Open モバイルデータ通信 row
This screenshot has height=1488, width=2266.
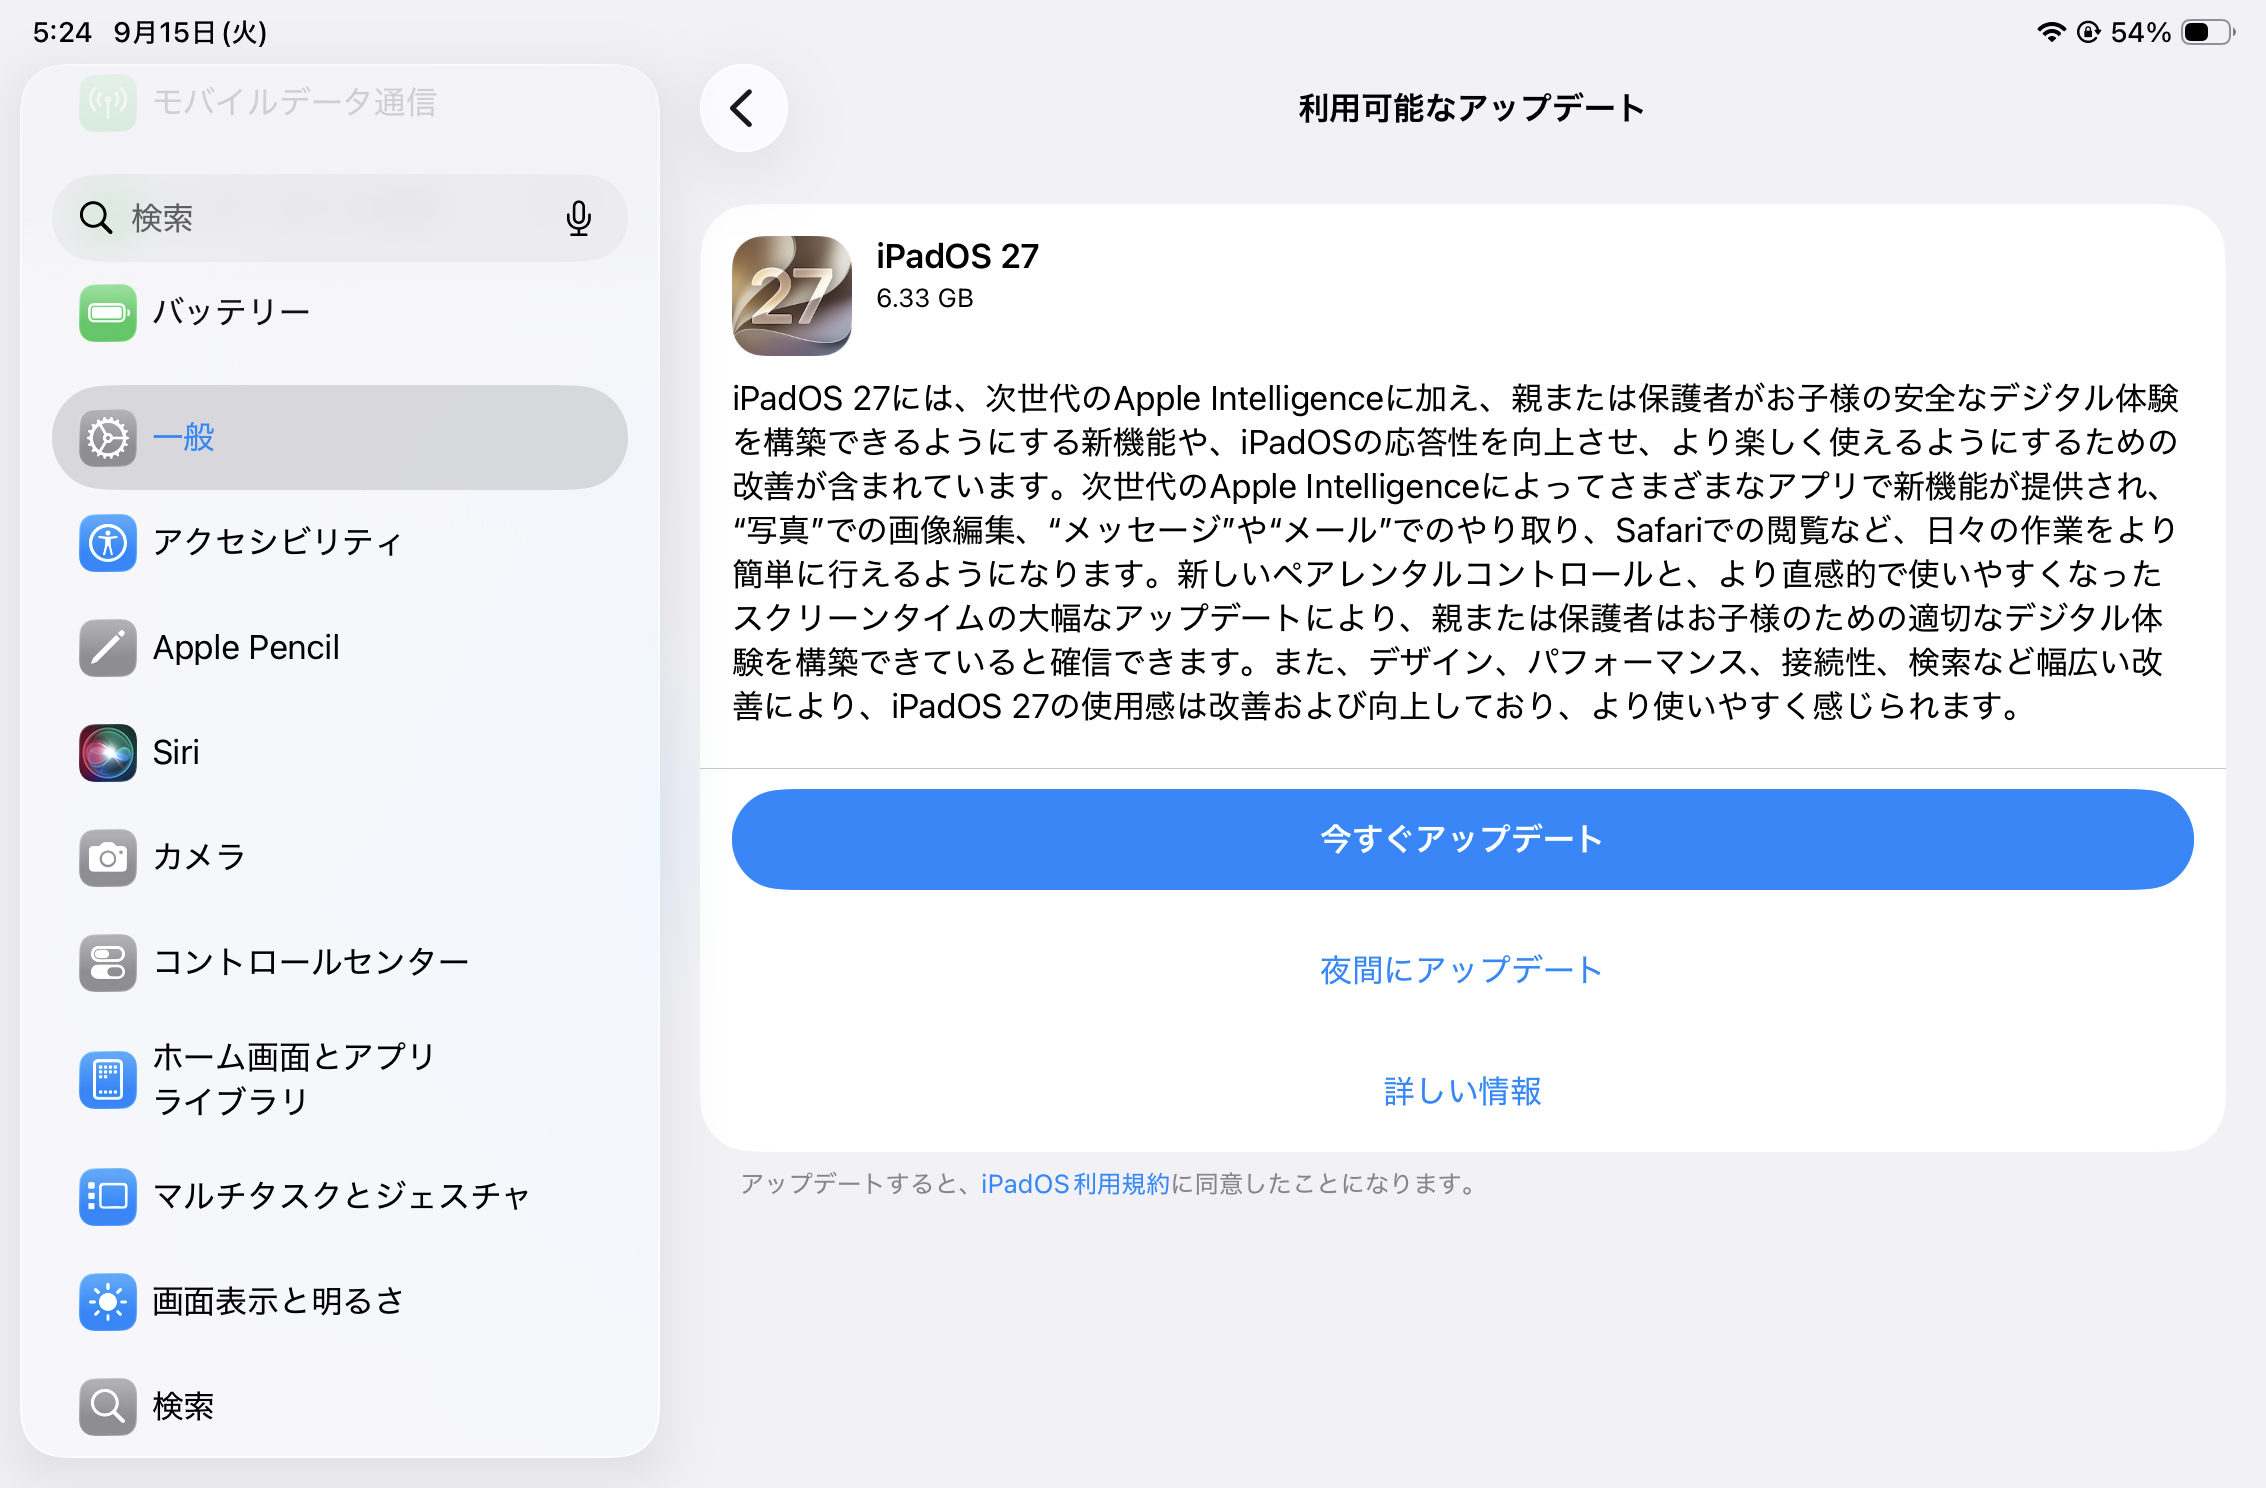(x=340, y=102)
